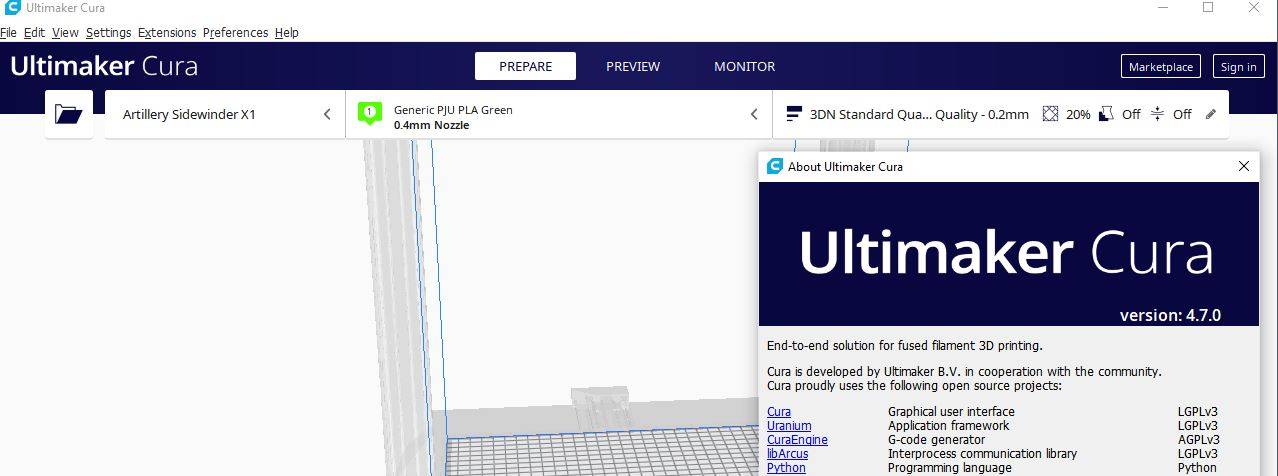
Task: Click the green extruder 1 material icon
Action: point(369,114)
